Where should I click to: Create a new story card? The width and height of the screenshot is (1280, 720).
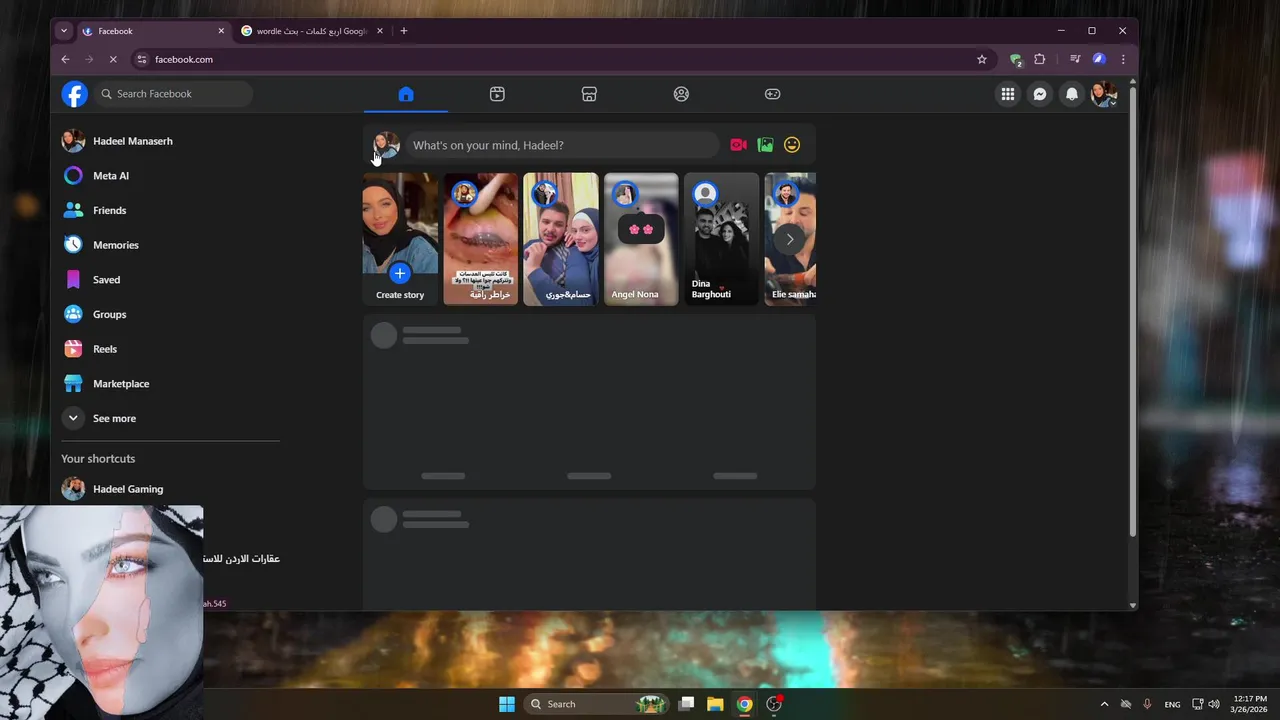pos(400,239)
